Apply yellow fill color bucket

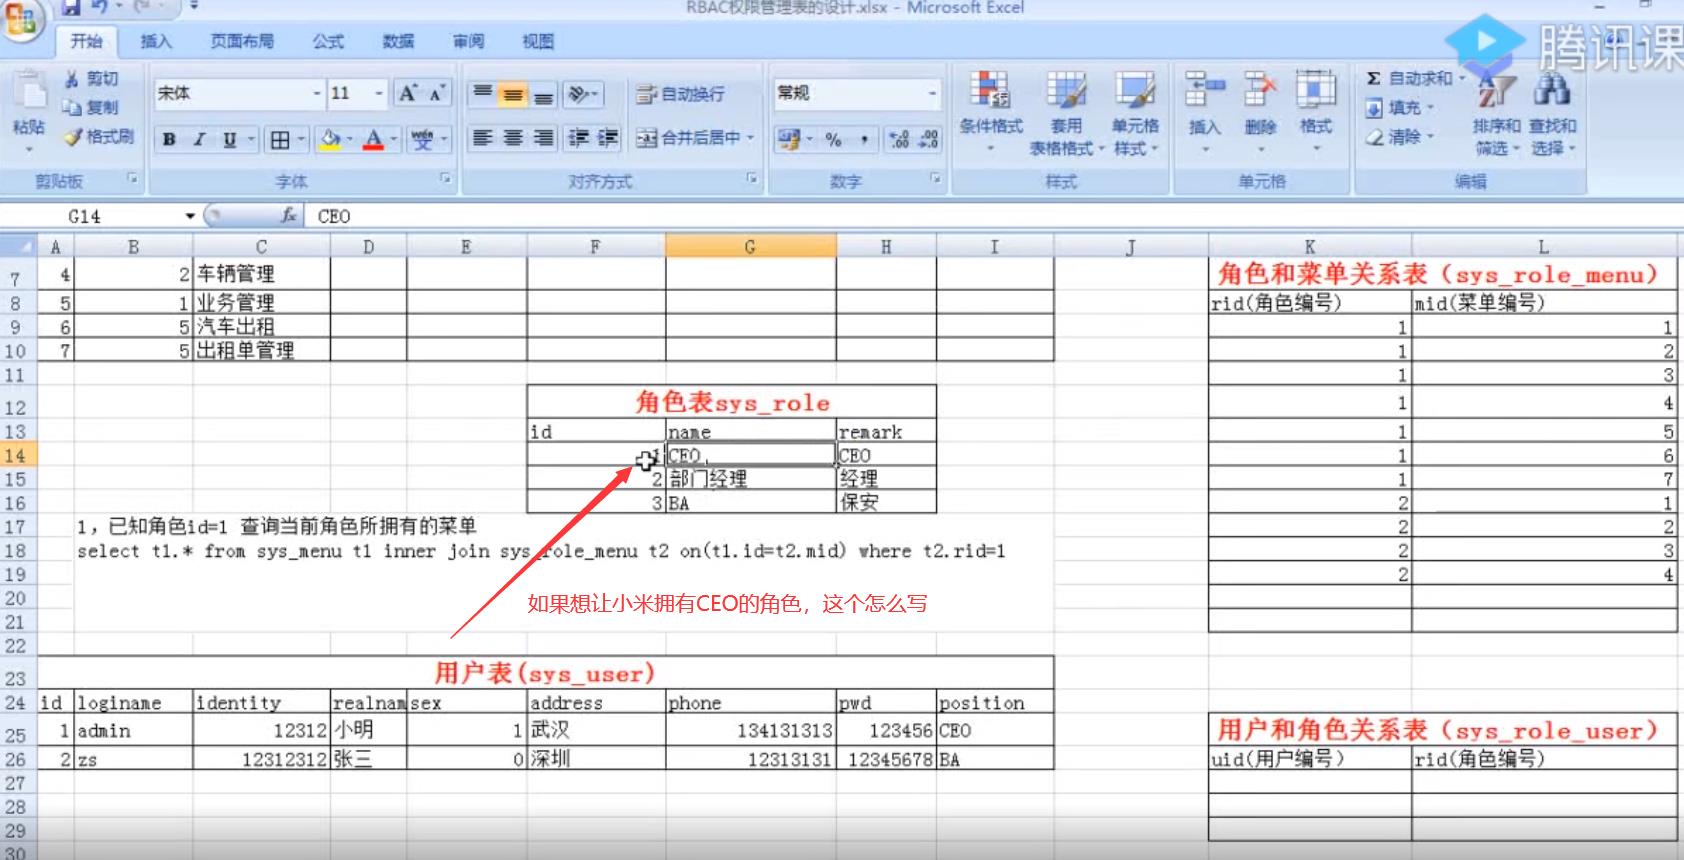pos(330,139)
